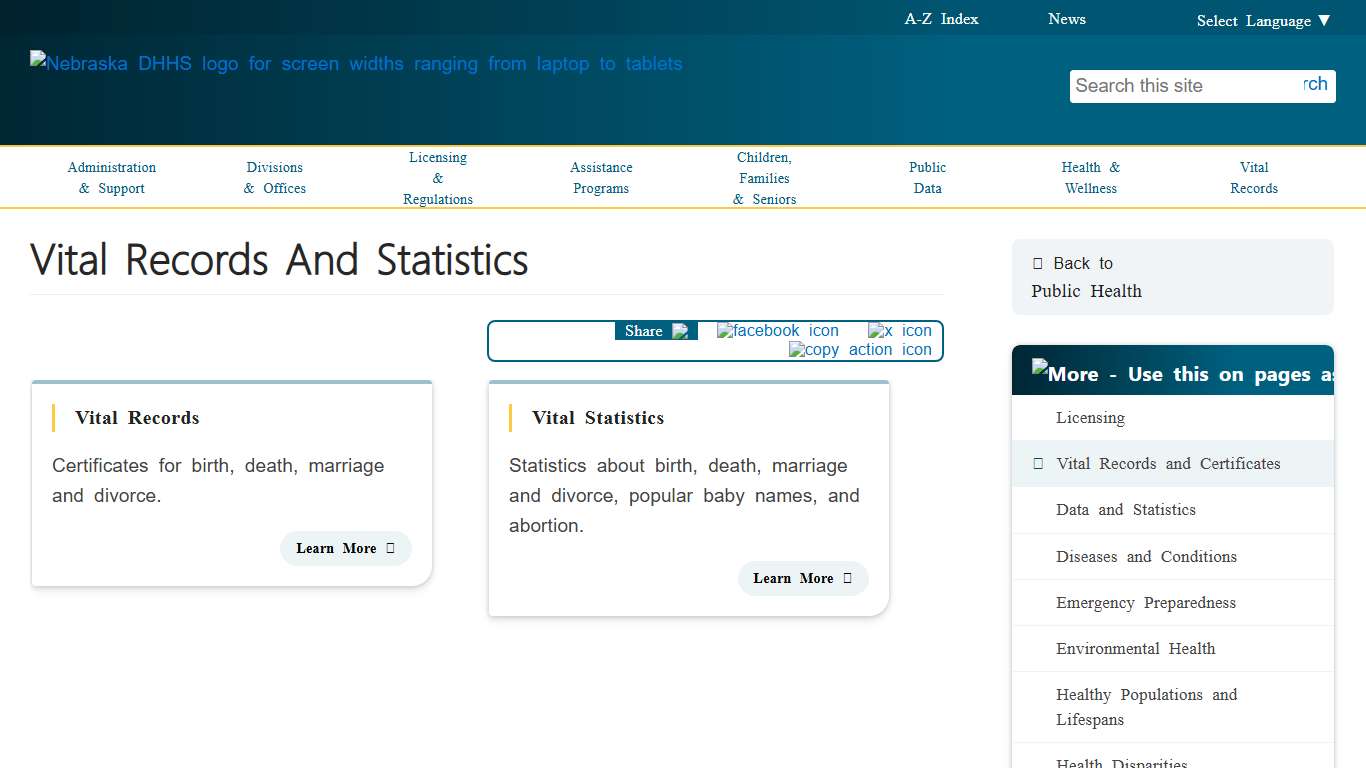Viewport: 1366px width, 768px height.
Task: Click the Share button icon
Action: [x=683, y=330]
